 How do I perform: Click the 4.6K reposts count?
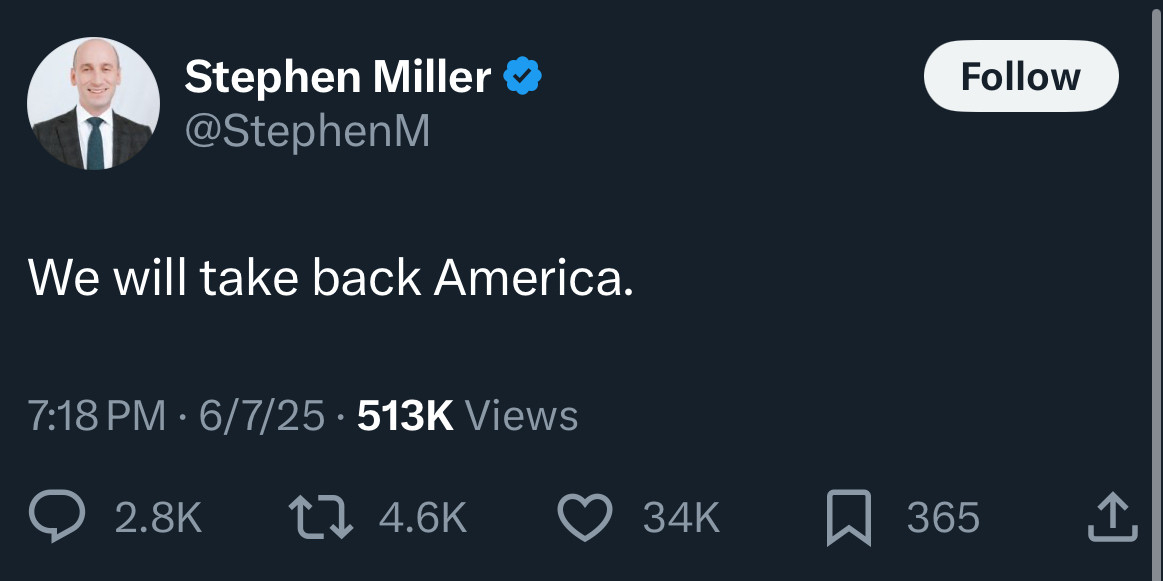pyautogui.click(x=423, y=518)
